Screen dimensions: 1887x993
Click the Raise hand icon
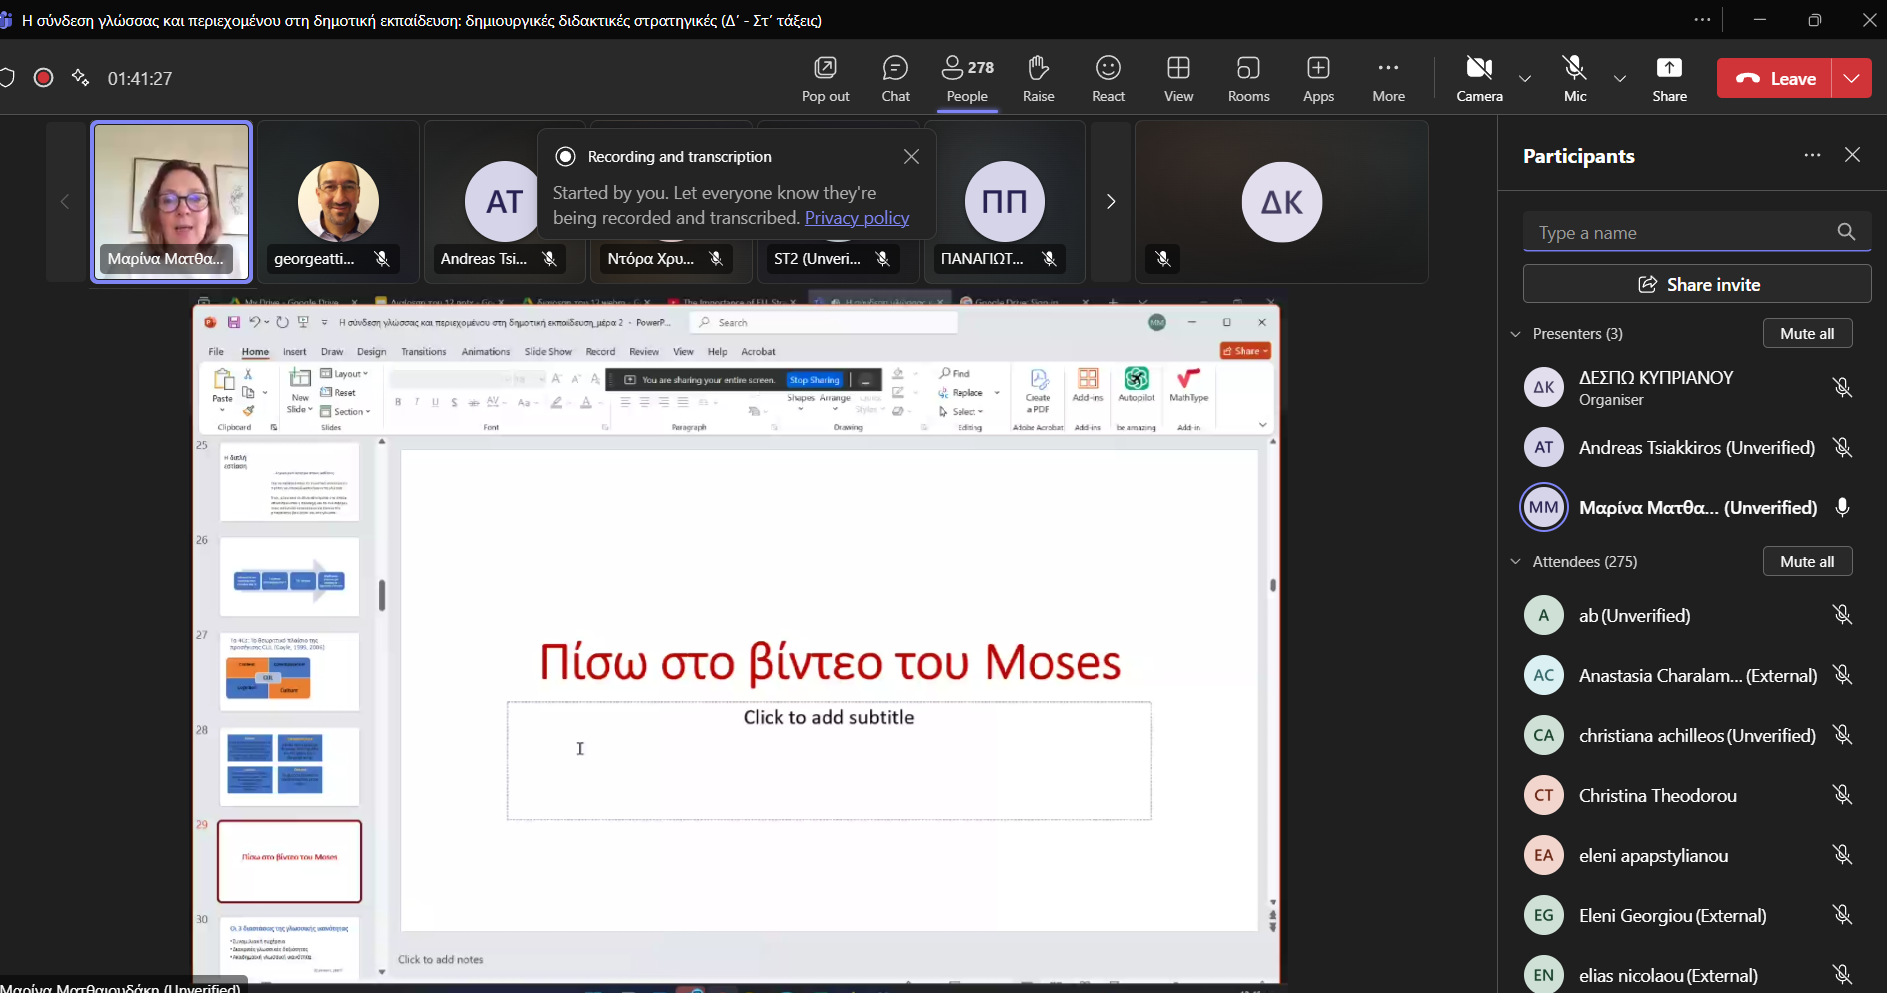pos(1038,78)
